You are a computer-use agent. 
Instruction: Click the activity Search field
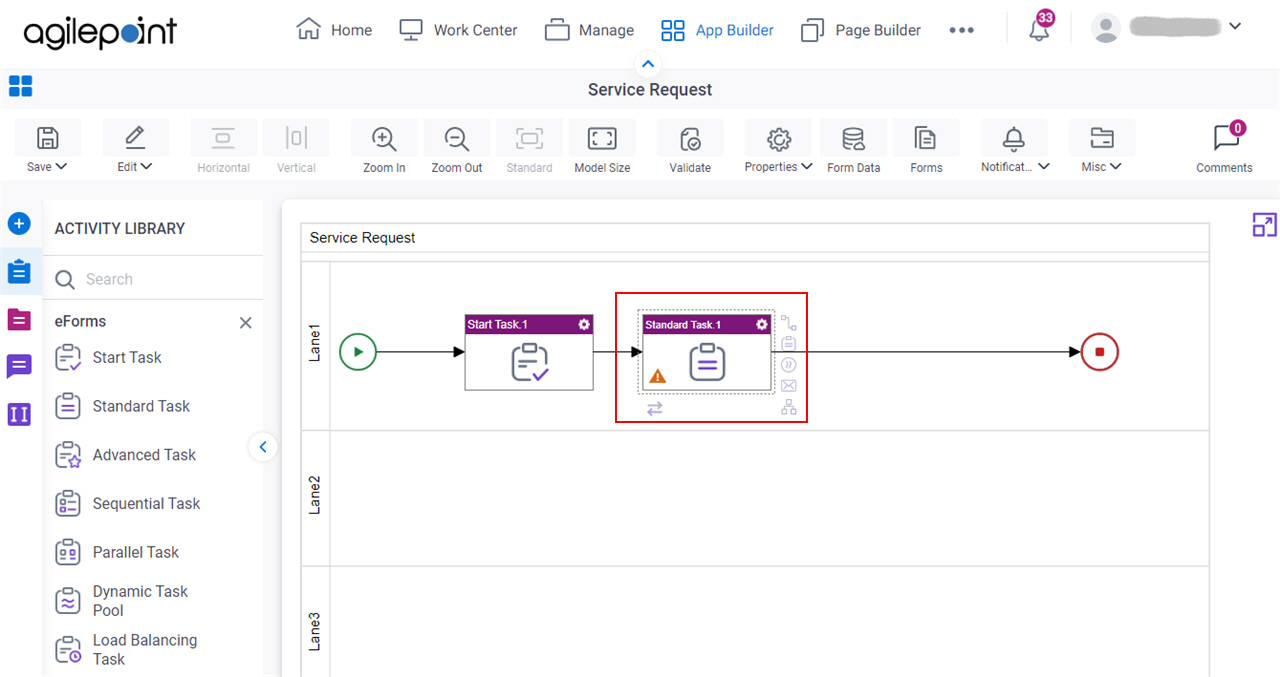coord(155,279)
